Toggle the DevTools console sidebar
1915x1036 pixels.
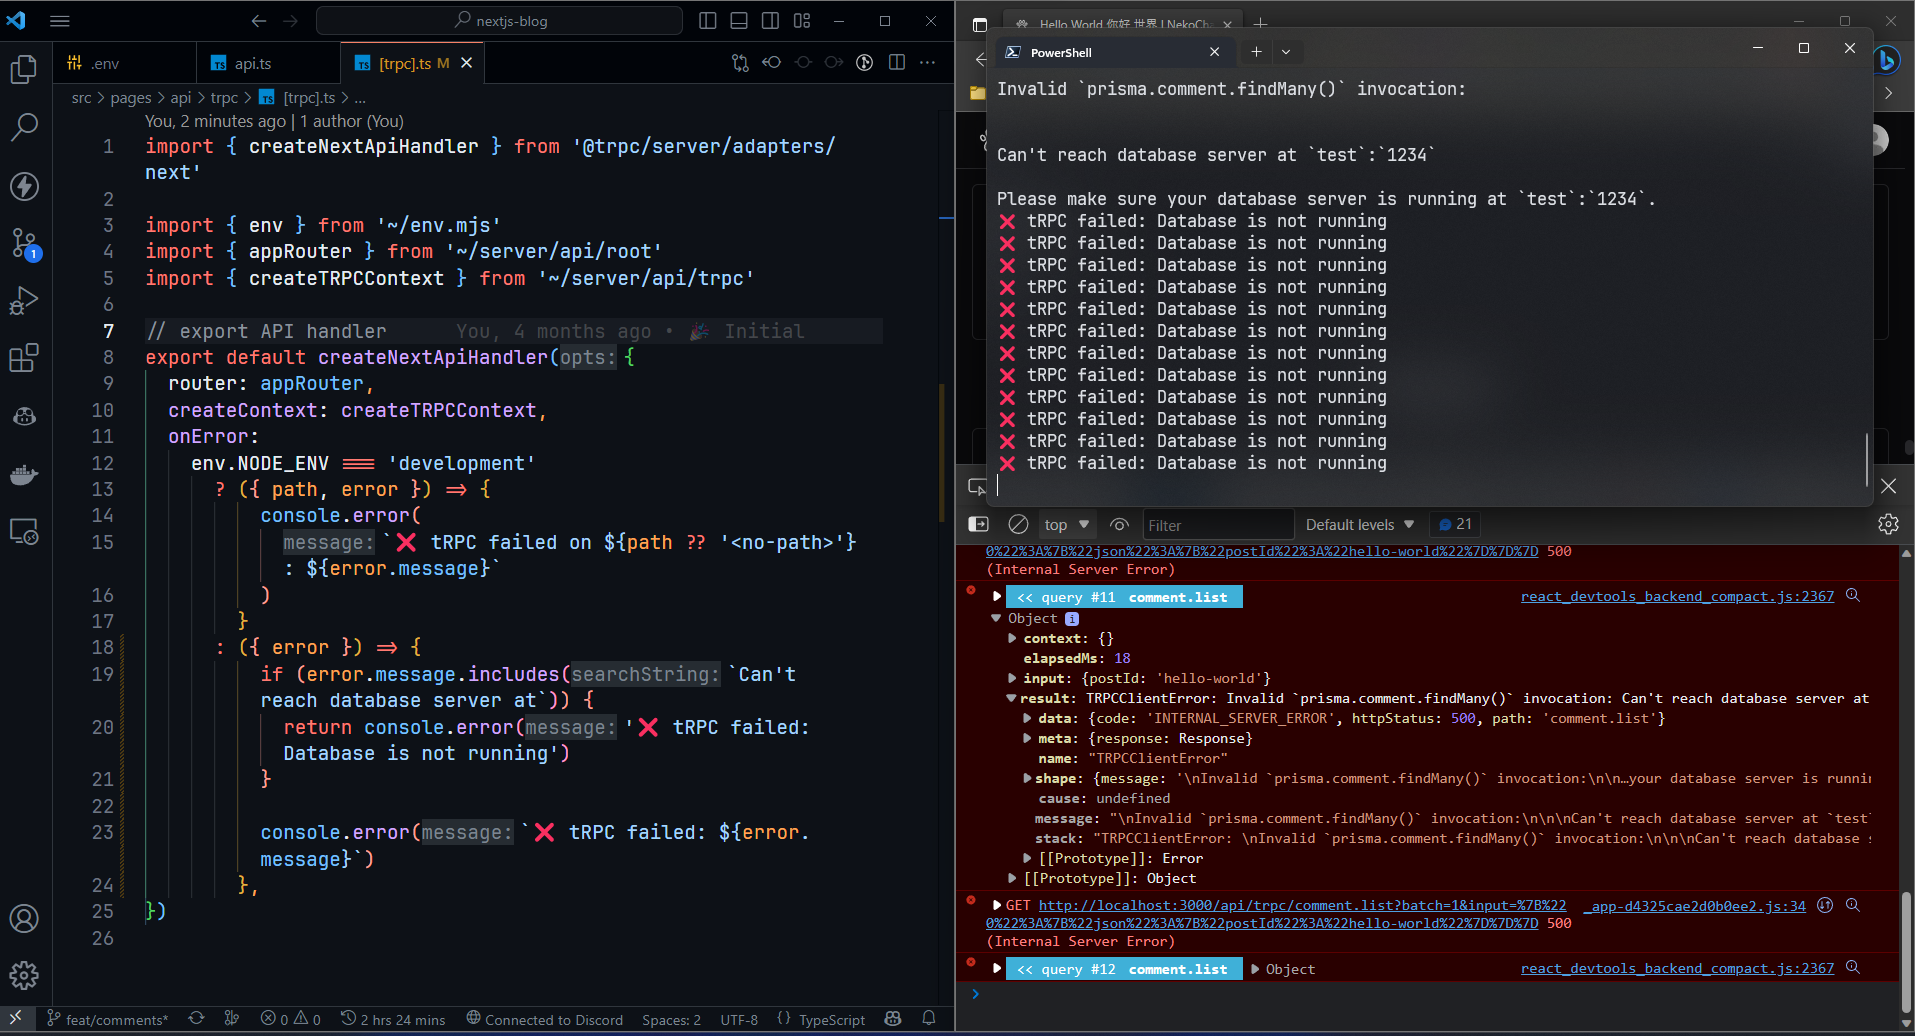979,525
